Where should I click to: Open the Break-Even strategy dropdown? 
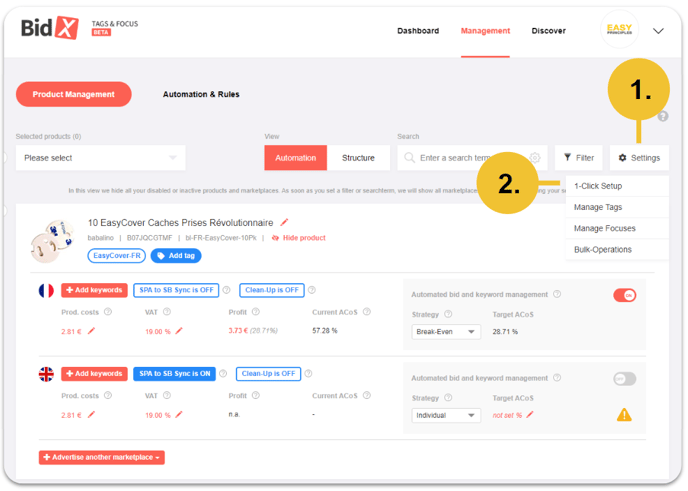[446, 332]
